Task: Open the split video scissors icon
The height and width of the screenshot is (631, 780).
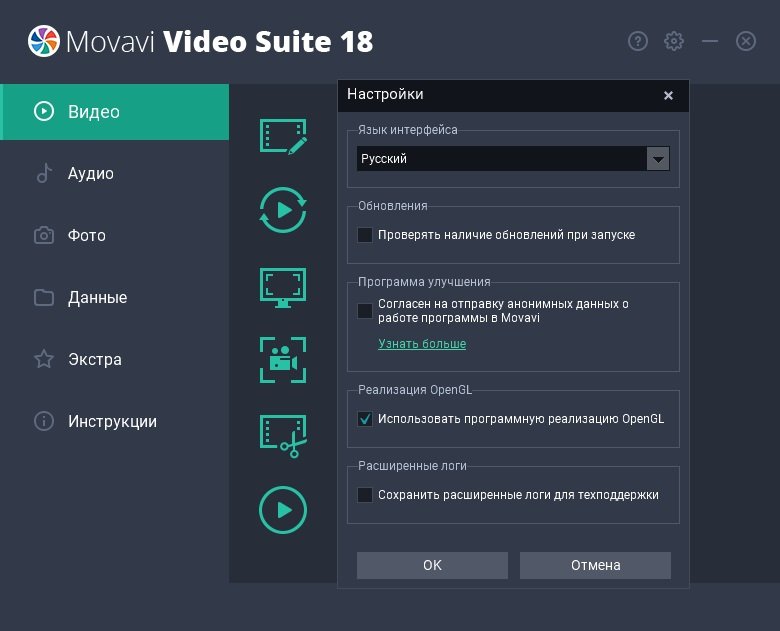Action: click(283, 436)
